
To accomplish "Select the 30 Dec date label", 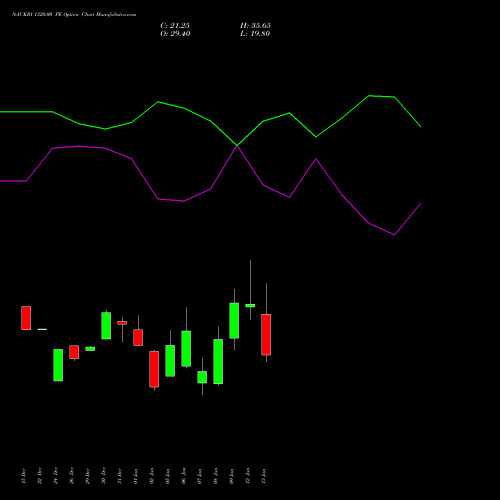I will pos(103,476).
